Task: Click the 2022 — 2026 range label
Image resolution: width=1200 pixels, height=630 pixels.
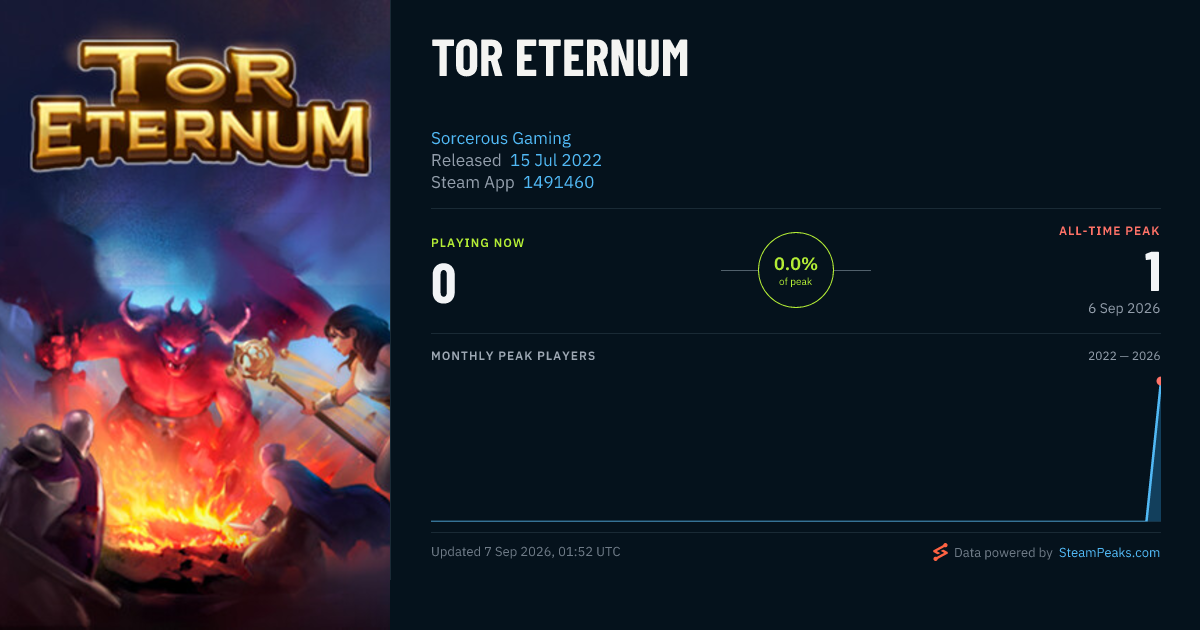Action: click(x=1124, y=356)
